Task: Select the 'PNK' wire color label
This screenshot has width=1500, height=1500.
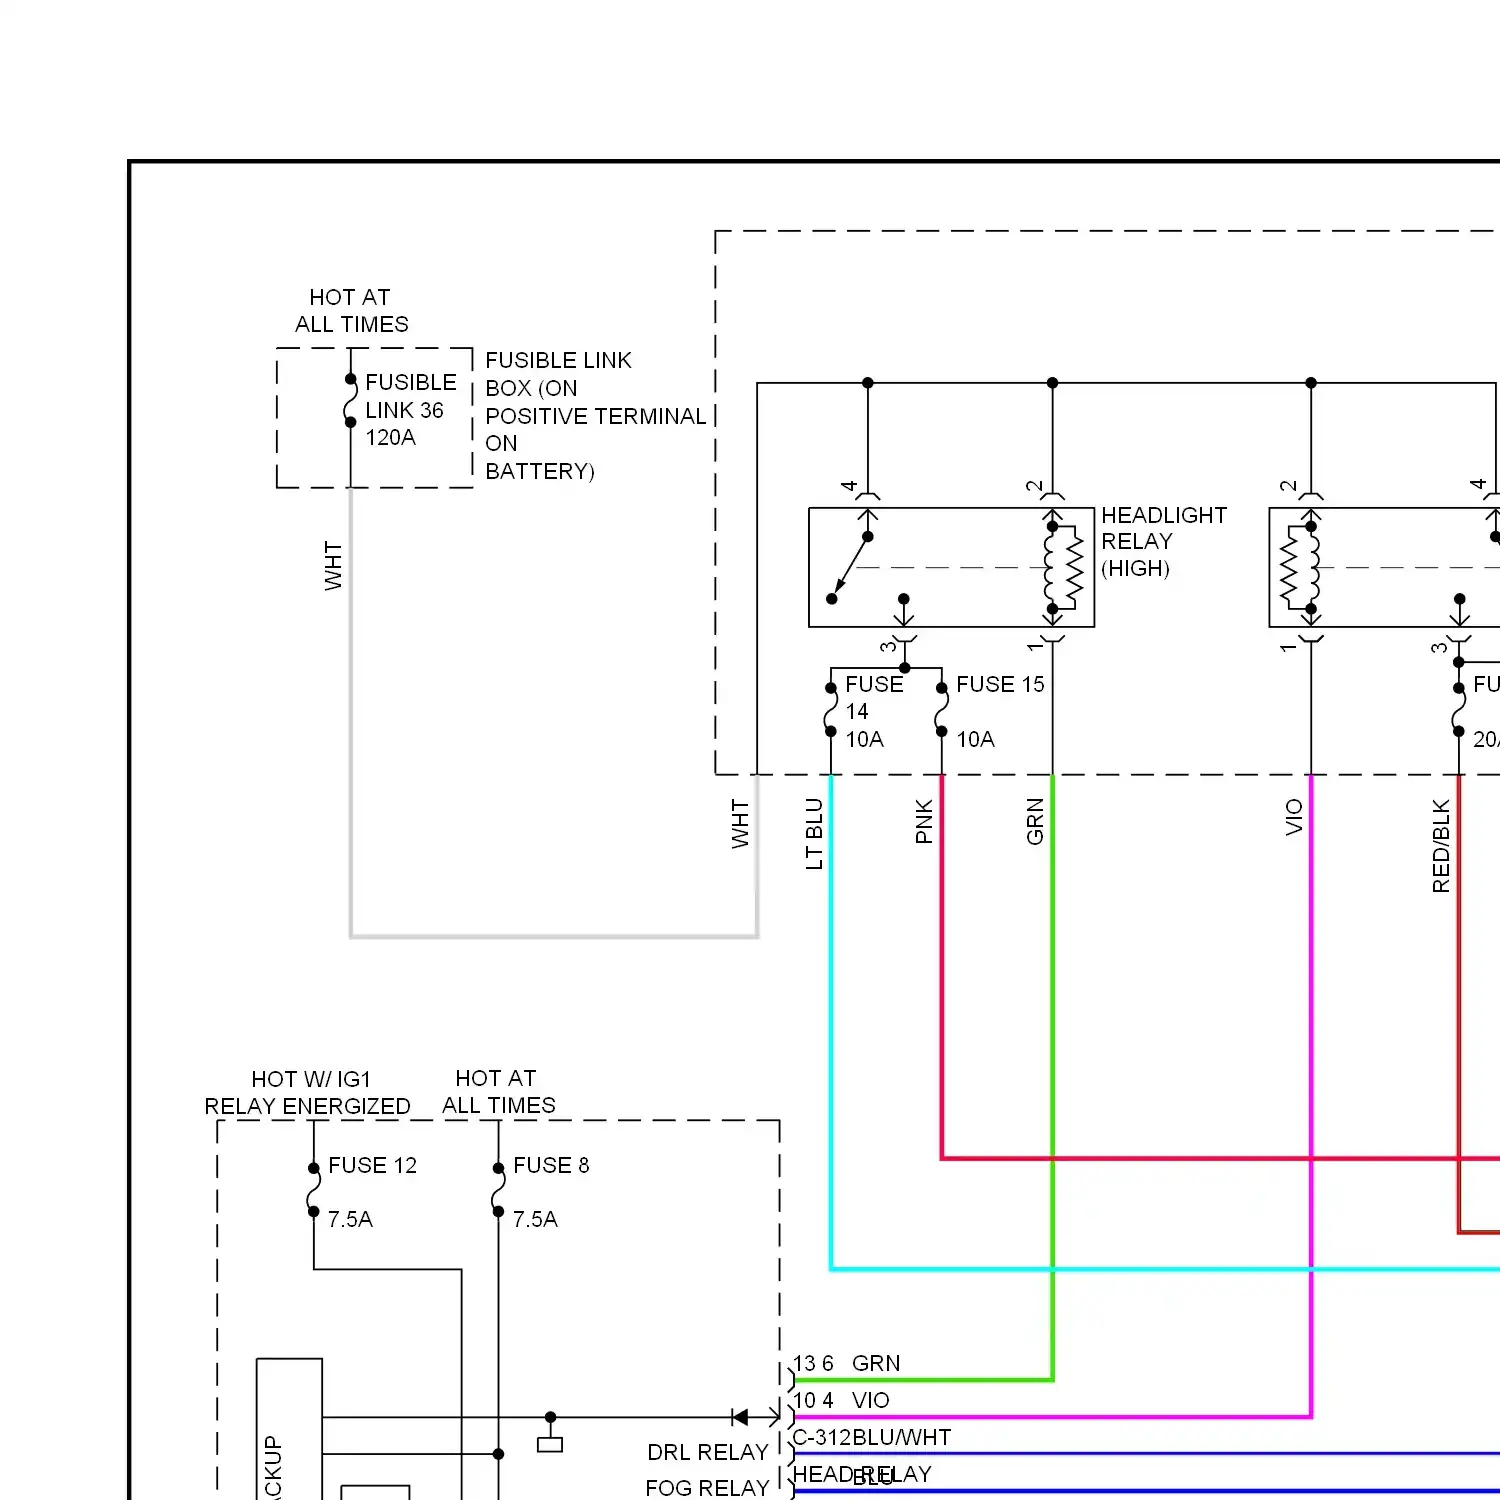Action: (924, 821)
